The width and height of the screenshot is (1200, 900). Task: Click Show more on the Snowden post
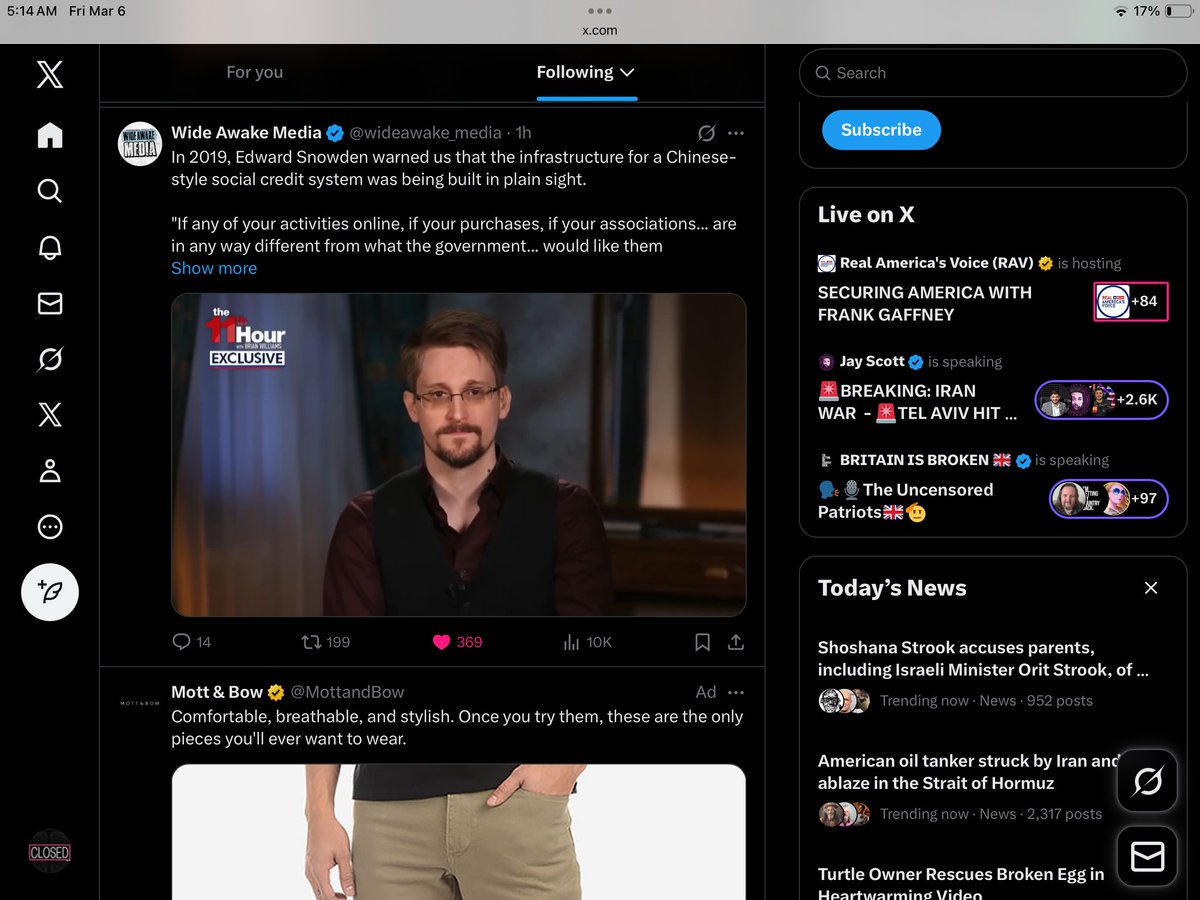[x=213, y=268]
